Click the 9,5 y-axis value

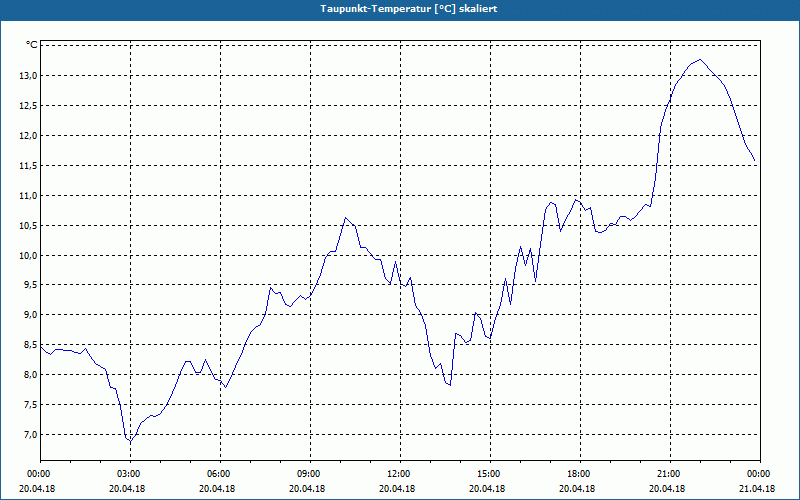[x=31, y=285]
